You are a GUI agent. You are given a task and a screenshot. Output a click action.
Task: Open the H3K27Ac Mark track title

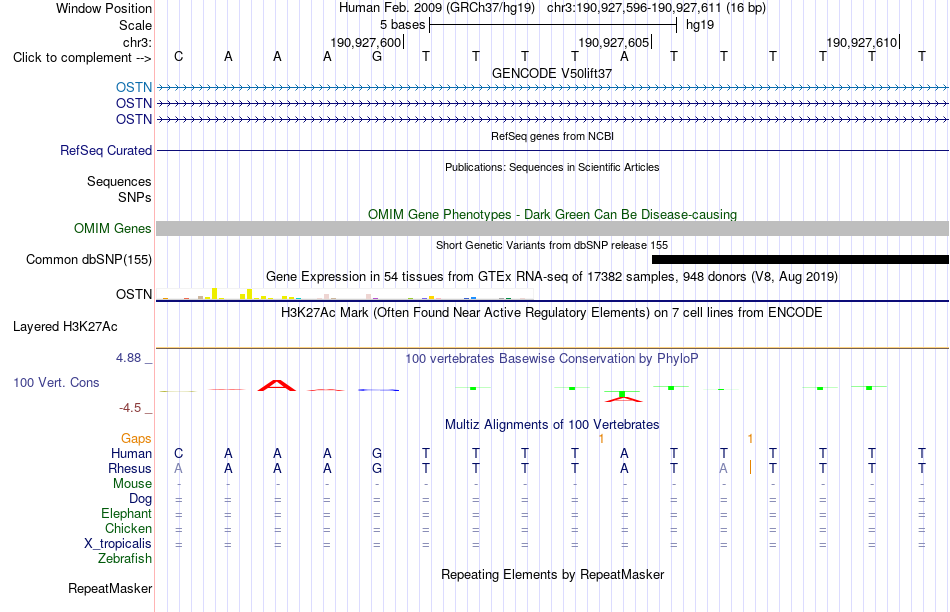tap(552, 313)
